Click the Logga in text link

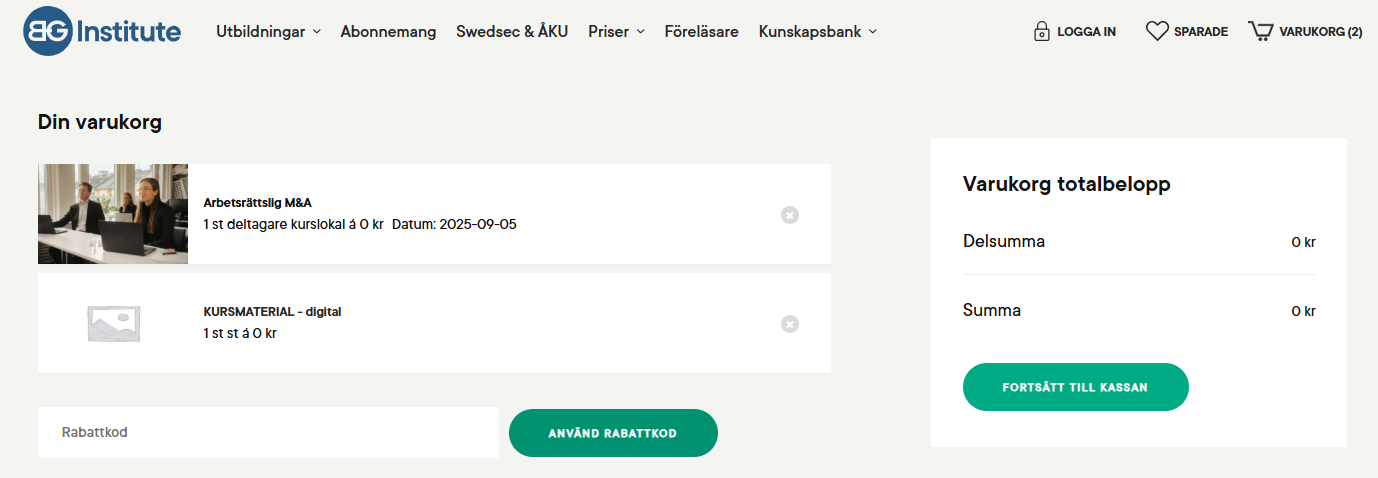1086,32
